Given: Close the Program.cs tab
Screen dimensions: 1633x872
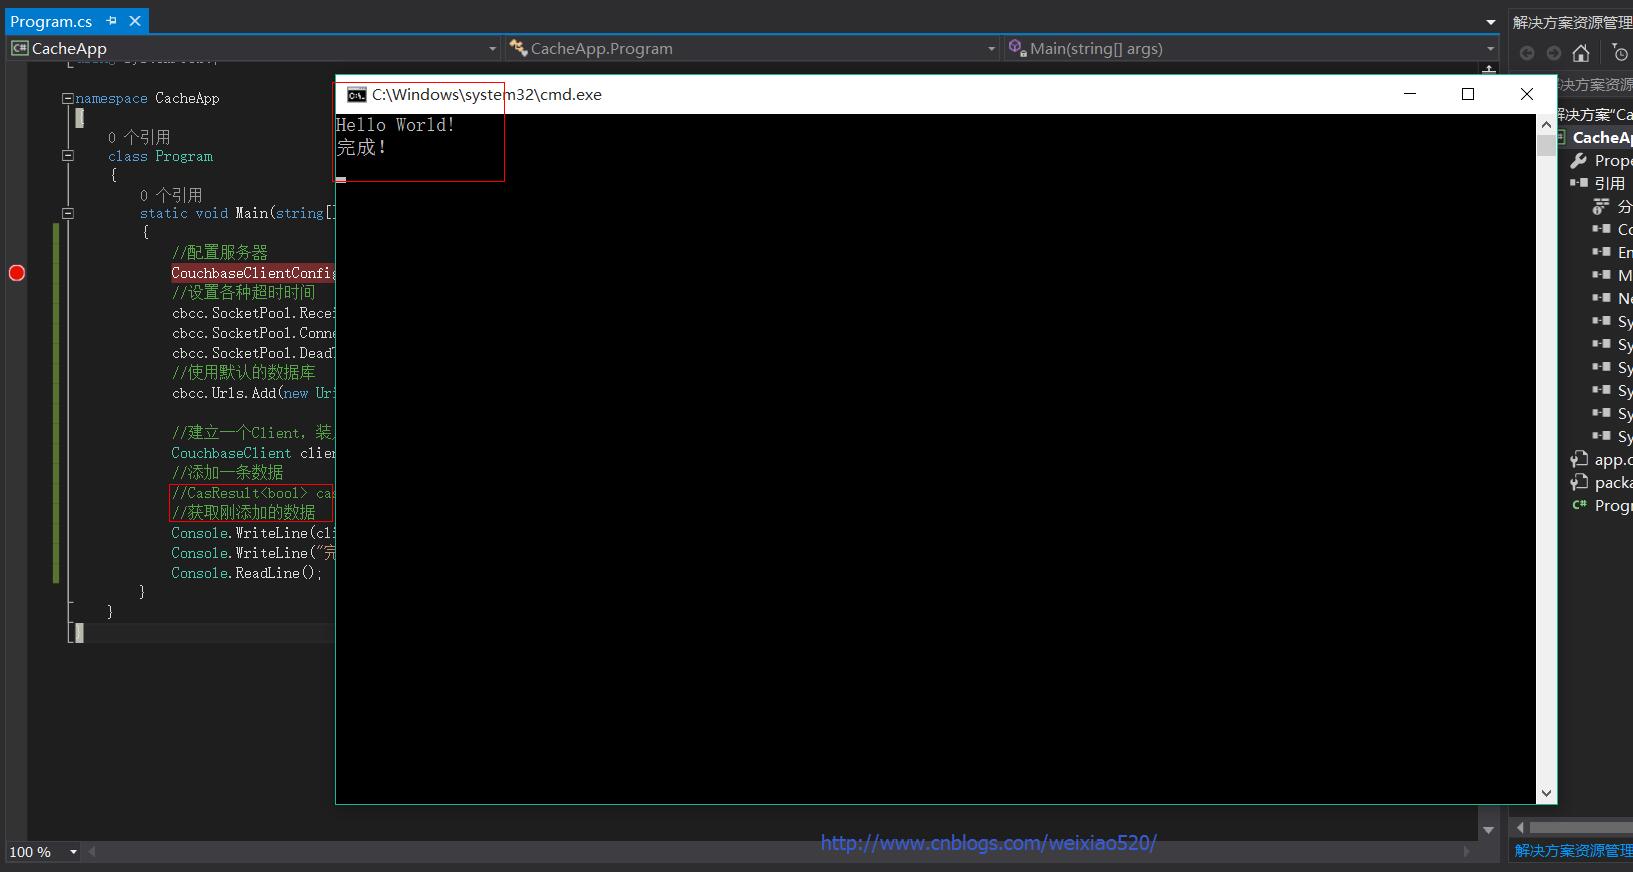Looking at the screenshot, I should (135, 21).
